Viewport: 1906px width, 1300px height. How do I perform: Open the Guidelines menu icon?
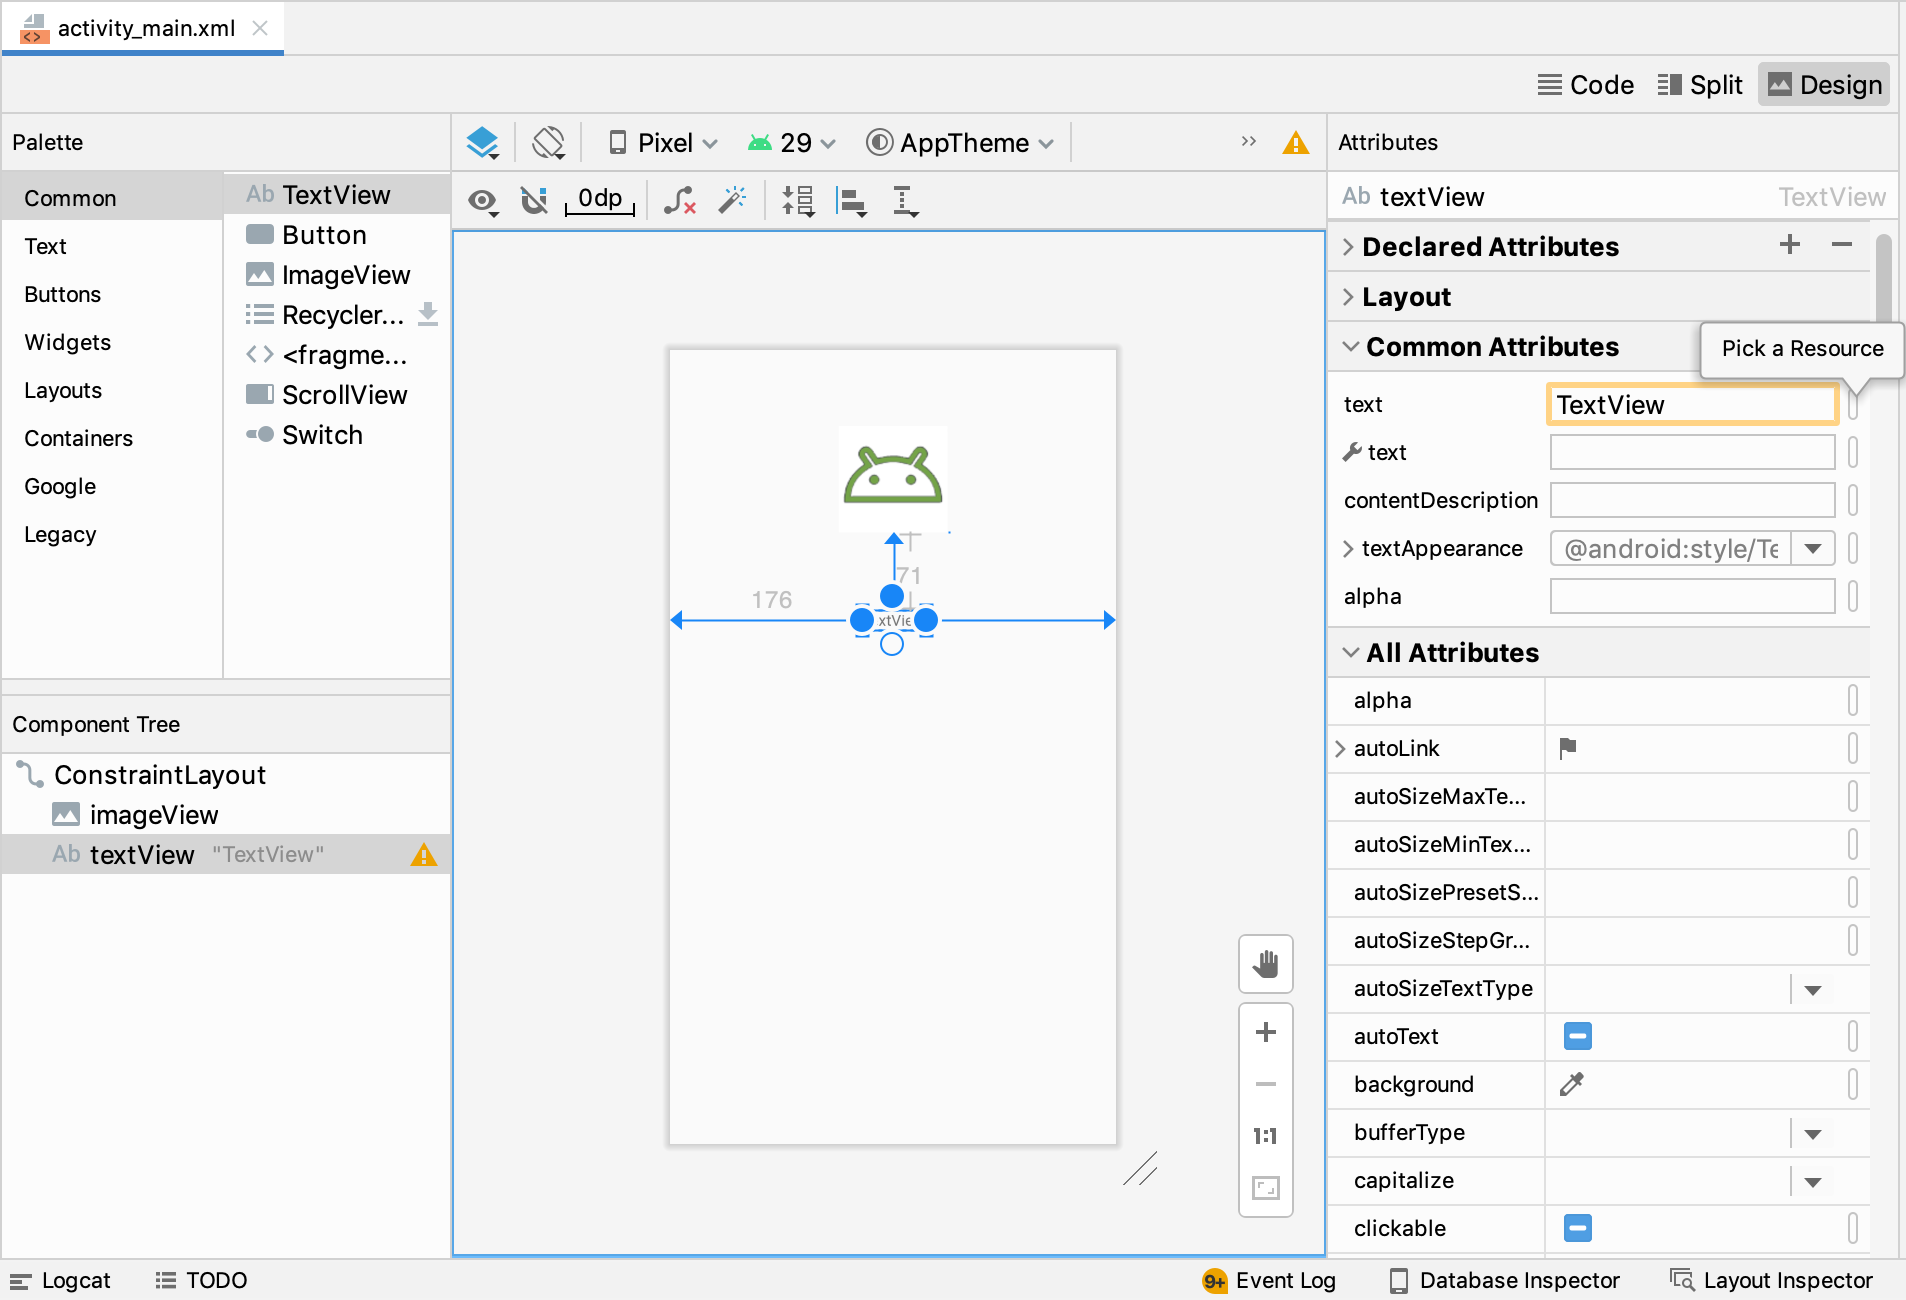tap(904, 201)
